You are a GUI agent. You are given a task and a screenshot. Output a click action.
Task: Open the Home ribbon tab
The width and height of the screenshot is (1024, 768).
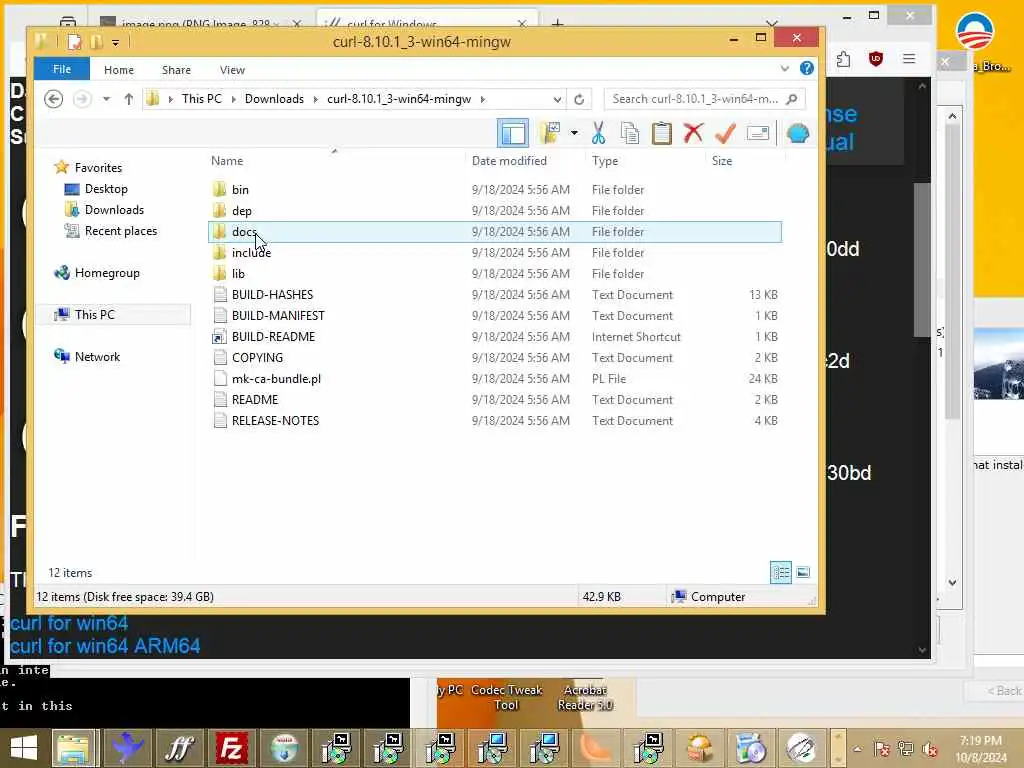(x=119, y=70)
